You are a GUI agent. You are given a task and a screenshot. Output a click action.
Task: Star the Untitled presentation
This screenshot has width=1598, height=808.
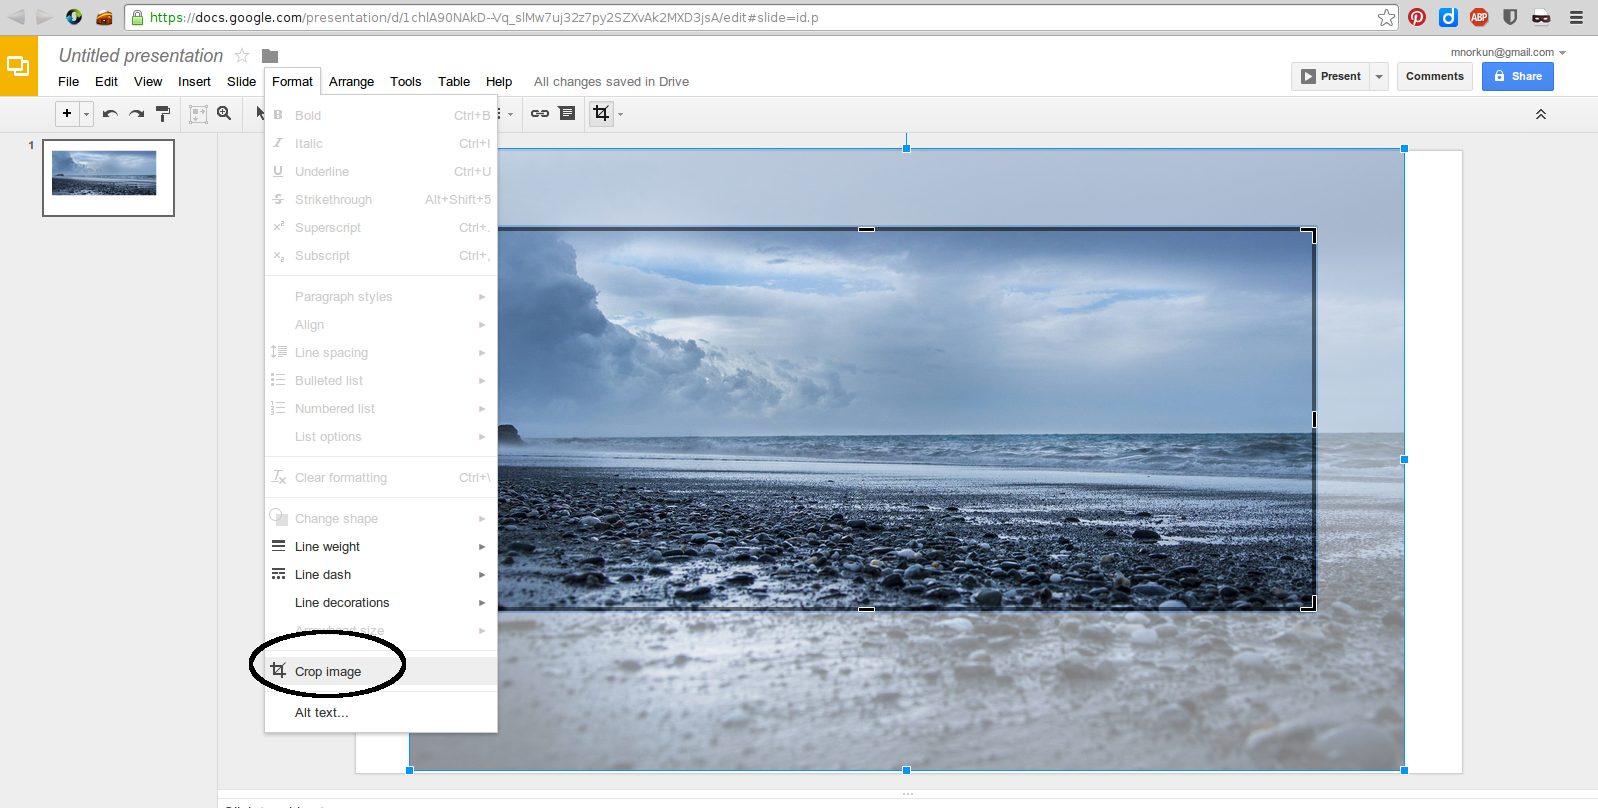242,56
